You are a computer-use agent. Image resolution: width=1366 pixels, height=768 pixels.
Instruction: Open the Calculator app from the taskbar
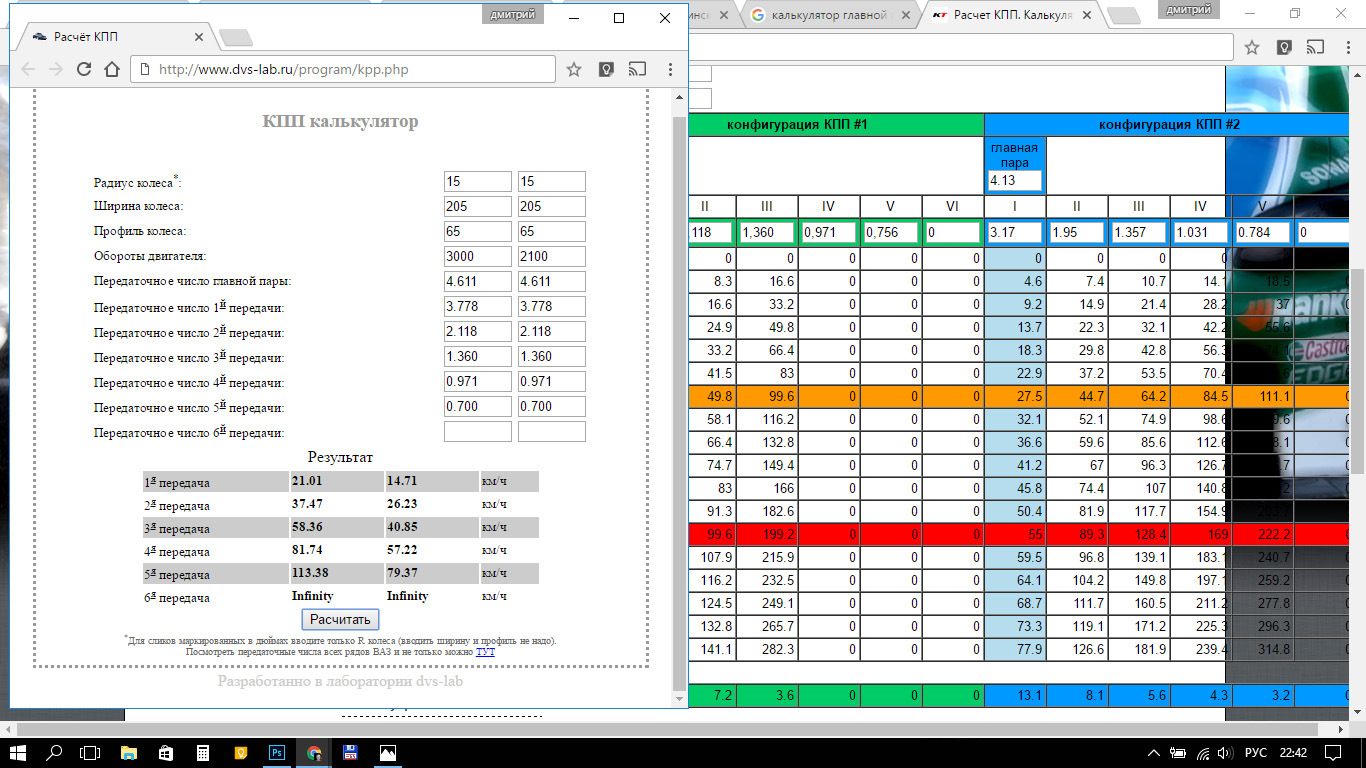[x=203, y=753]
